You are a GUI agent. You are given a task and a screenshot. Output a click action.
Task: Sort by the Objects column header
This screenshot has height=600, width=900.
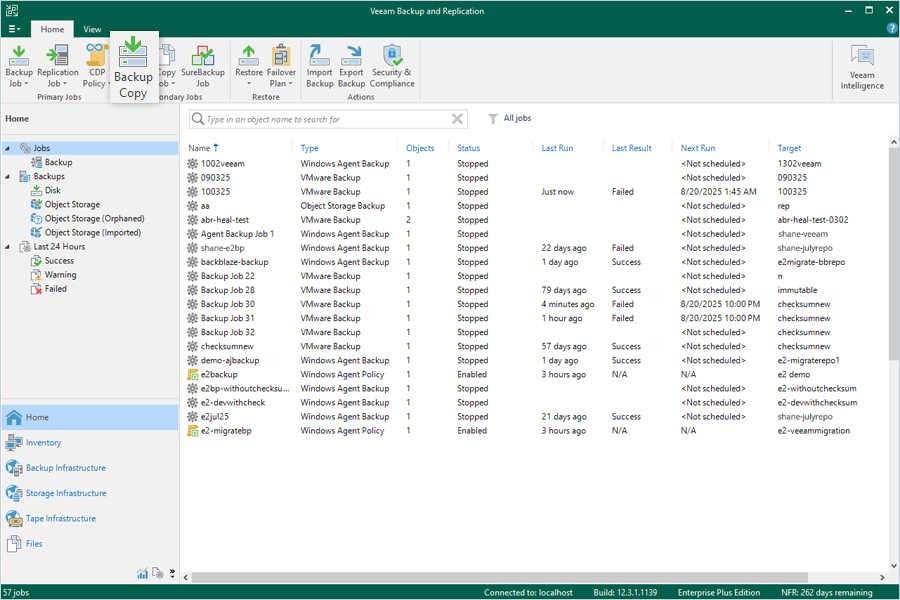pyautogui.click(x=420, y=148)
